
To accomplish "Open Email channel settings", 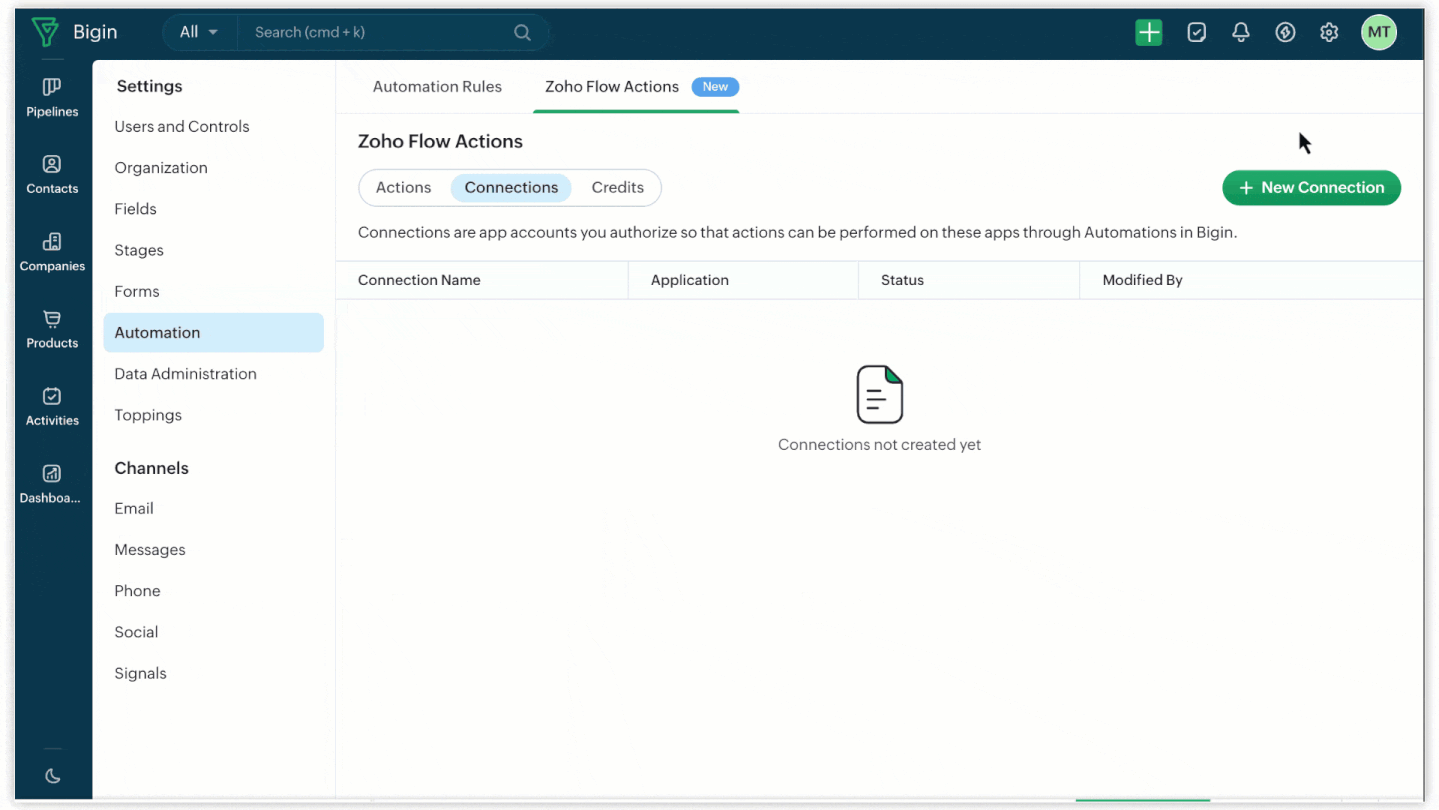I will (x=134, y=508).
